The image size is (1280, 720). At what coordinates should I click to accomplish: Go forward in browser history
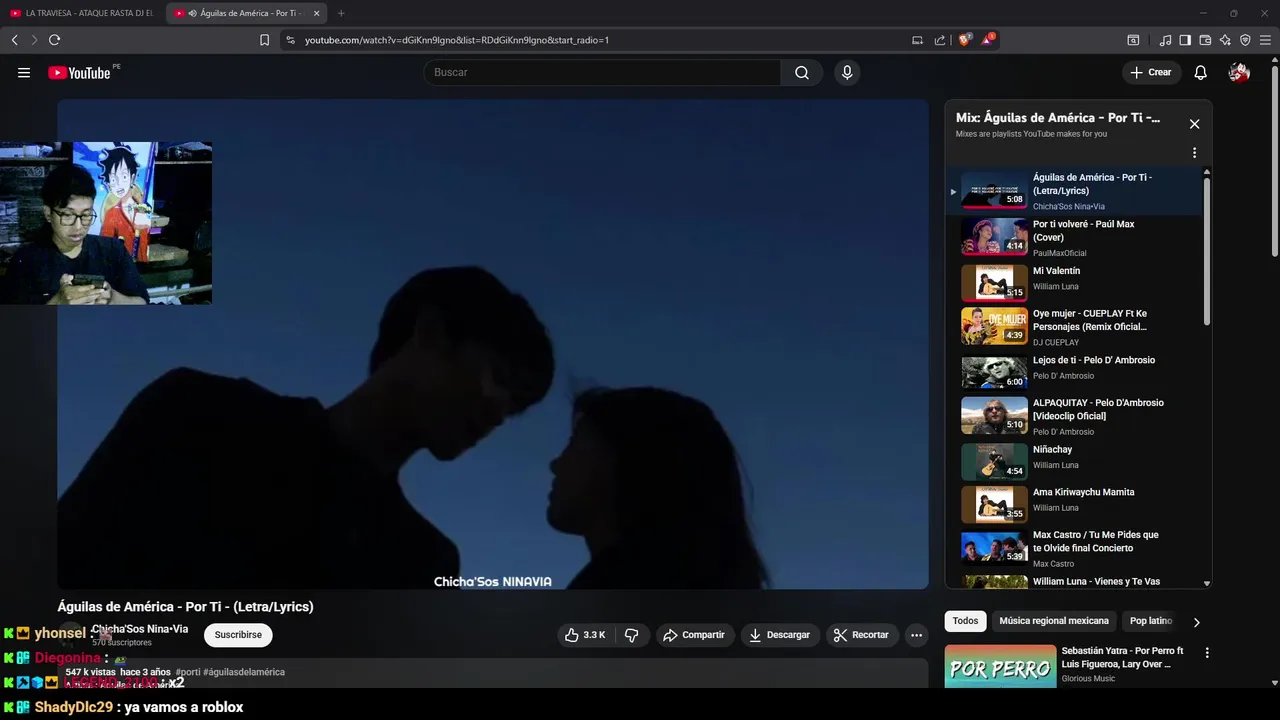pos(34,40)
